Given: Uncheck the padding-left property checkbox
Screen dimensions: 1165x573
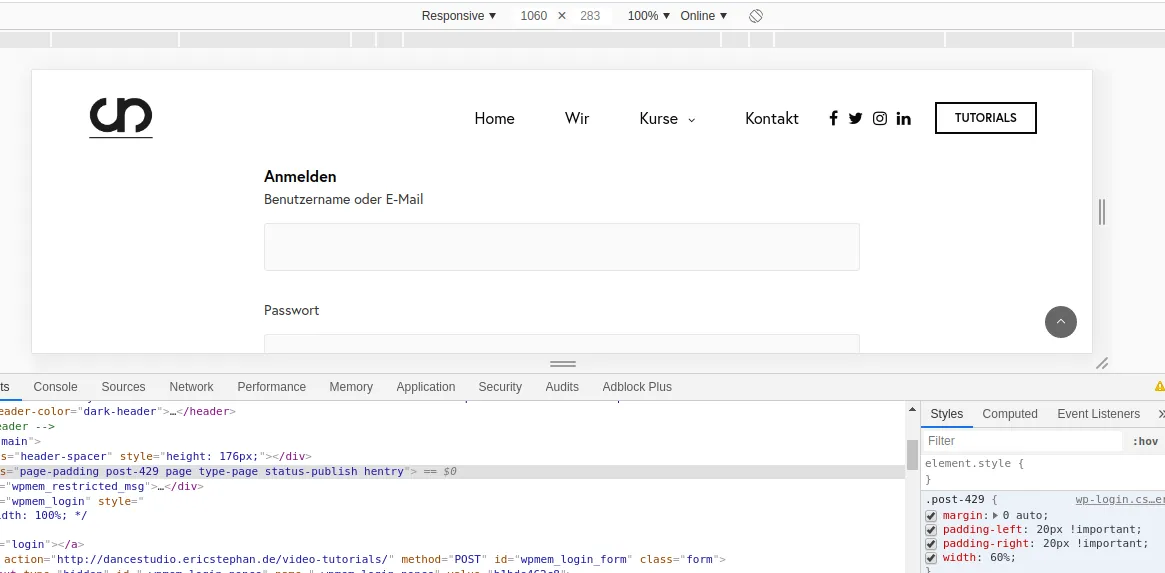Looking at the screenshot, I should tap(931, 530).
